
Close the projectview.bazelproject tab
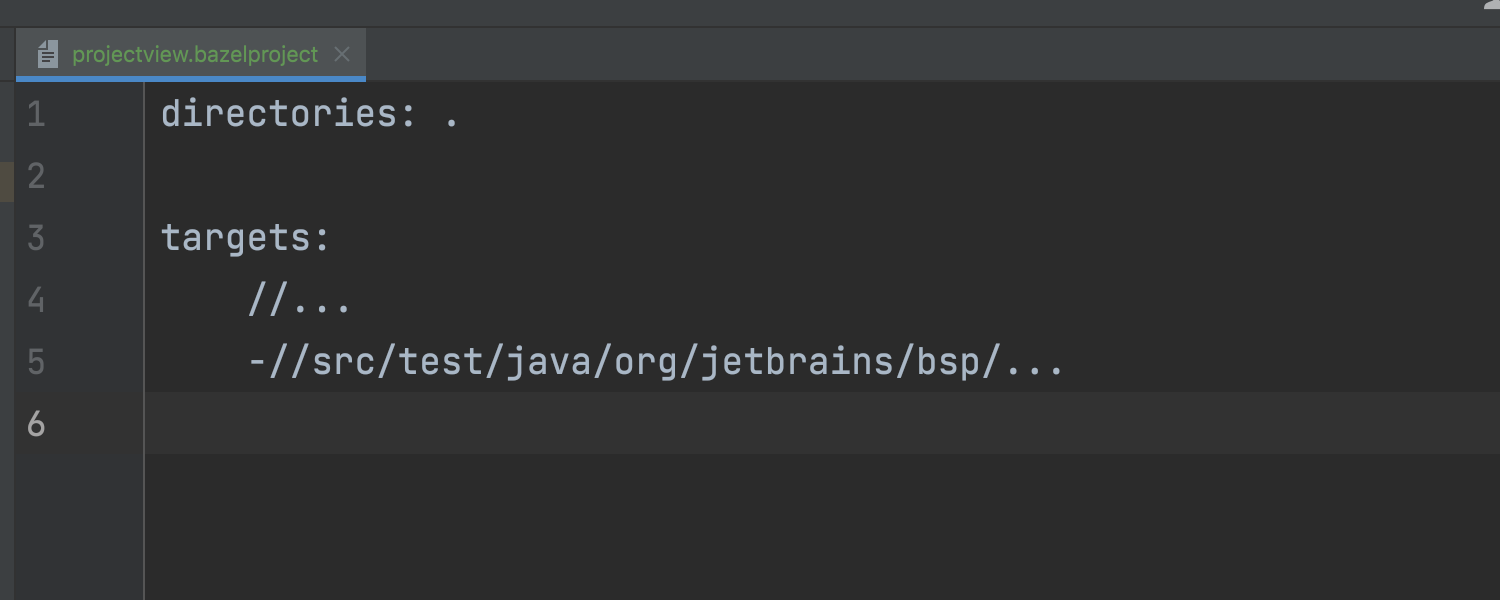pos(342,54)
